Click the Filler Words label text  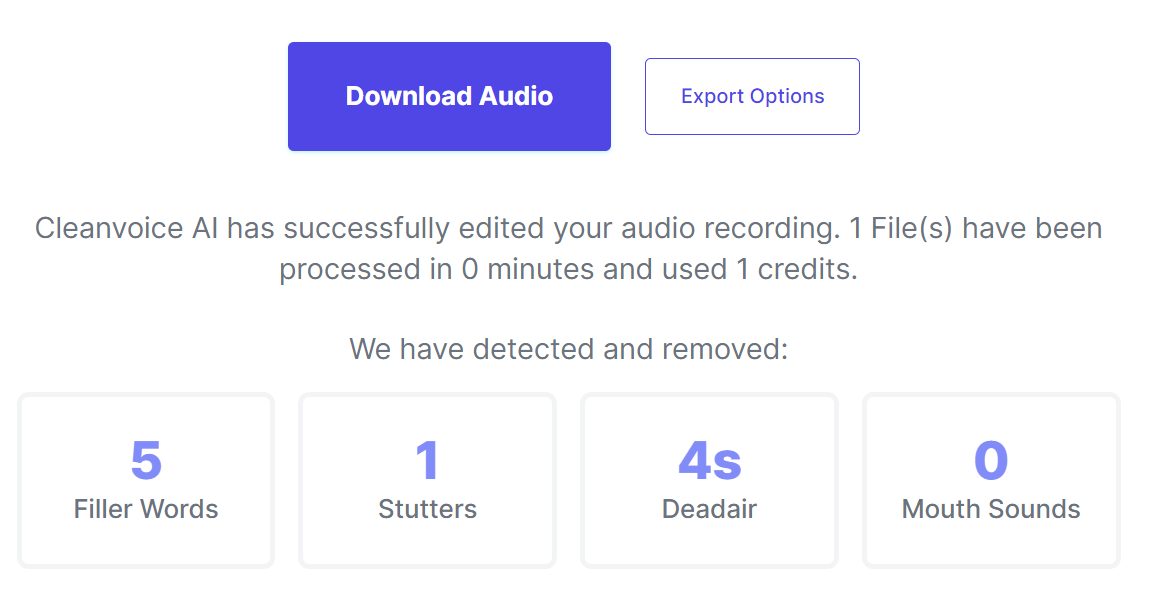146,508
